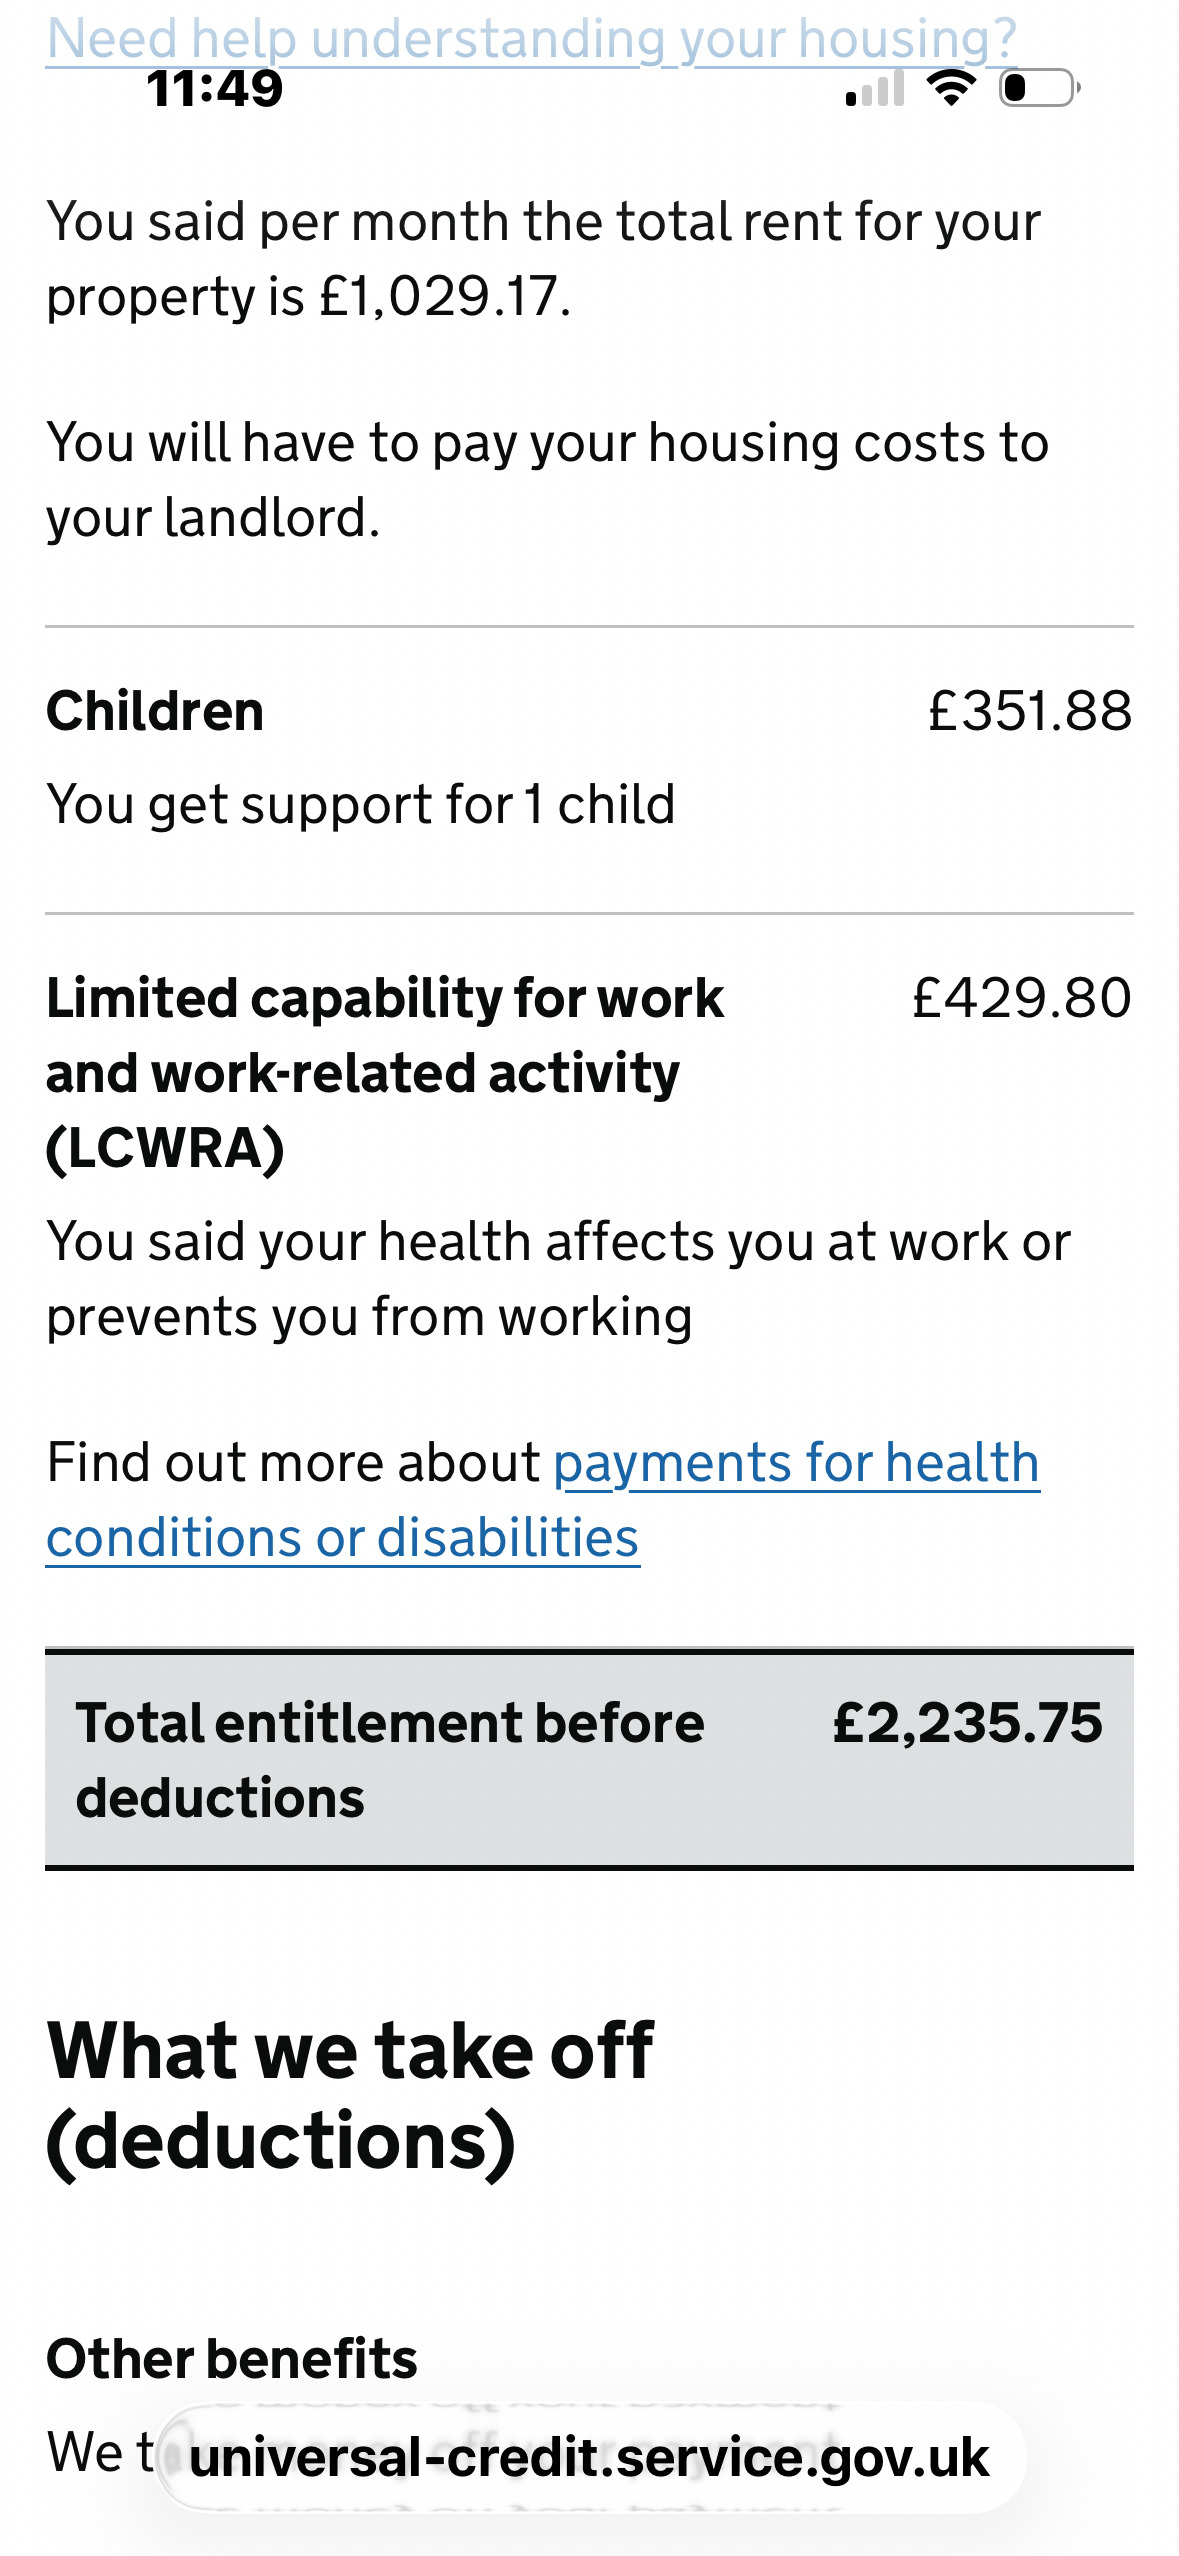1179x2556 pixels.
Task: Select the Children £351.88 amount
Action: point(1029,711)
